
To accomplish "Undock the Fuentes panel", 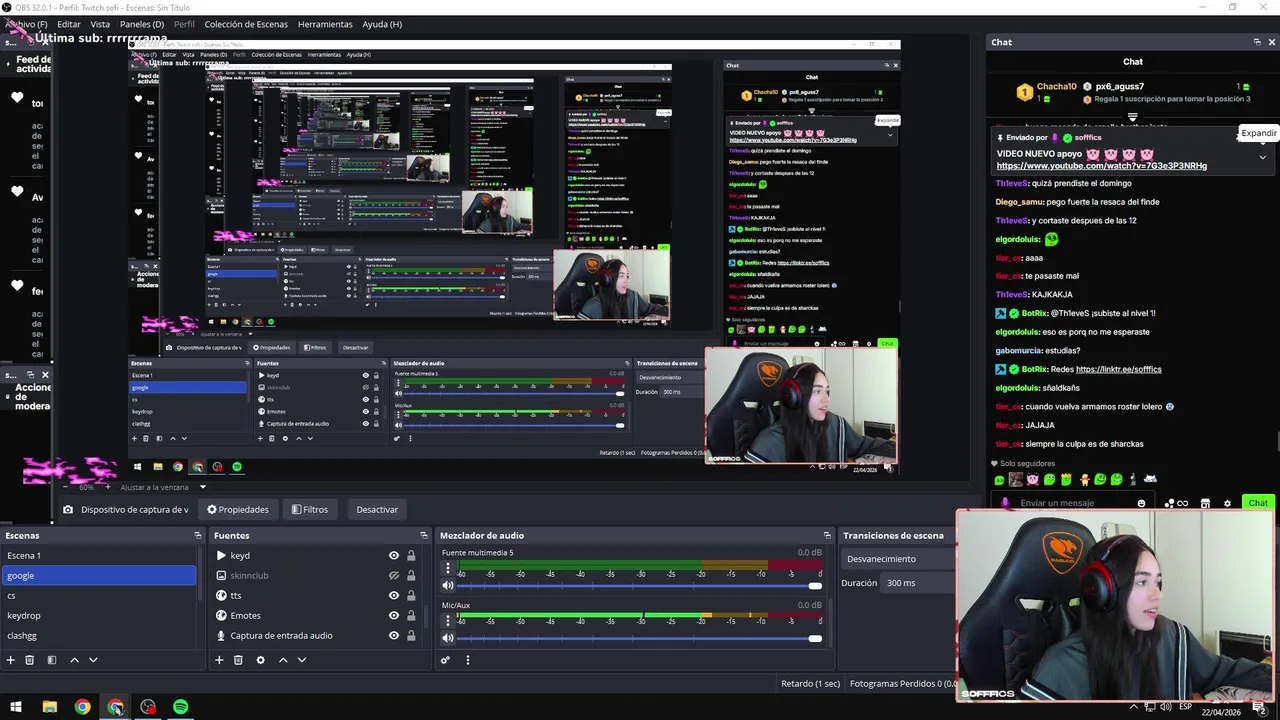I will pos(422,536).
